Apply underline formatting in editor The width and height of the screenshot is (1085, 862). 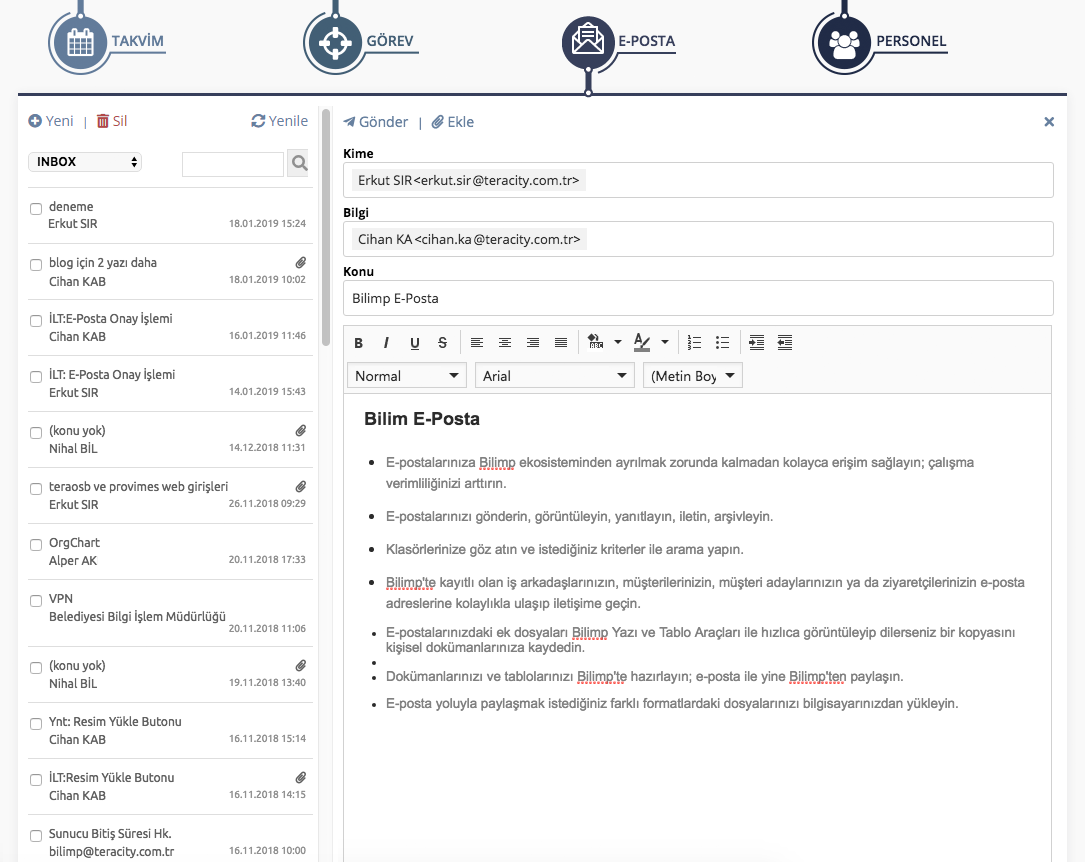pyautogui.click(x=414, y=343)
